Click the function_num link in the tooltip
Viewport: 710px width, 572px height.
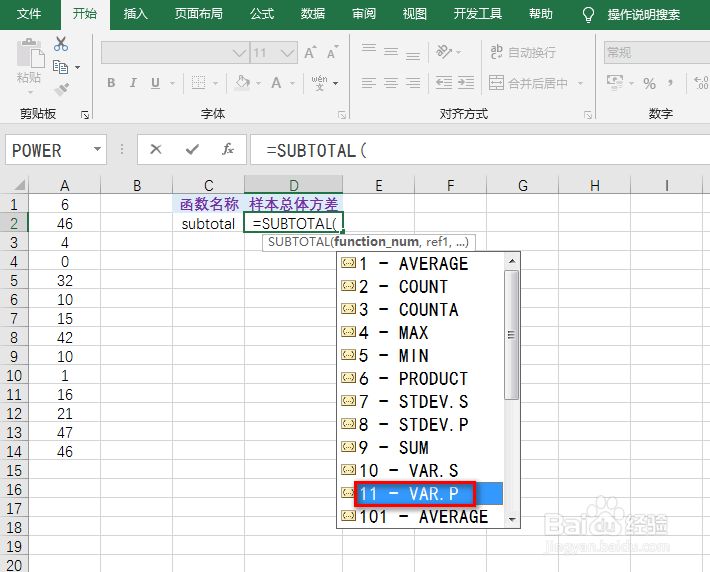[x=376, y=242]
